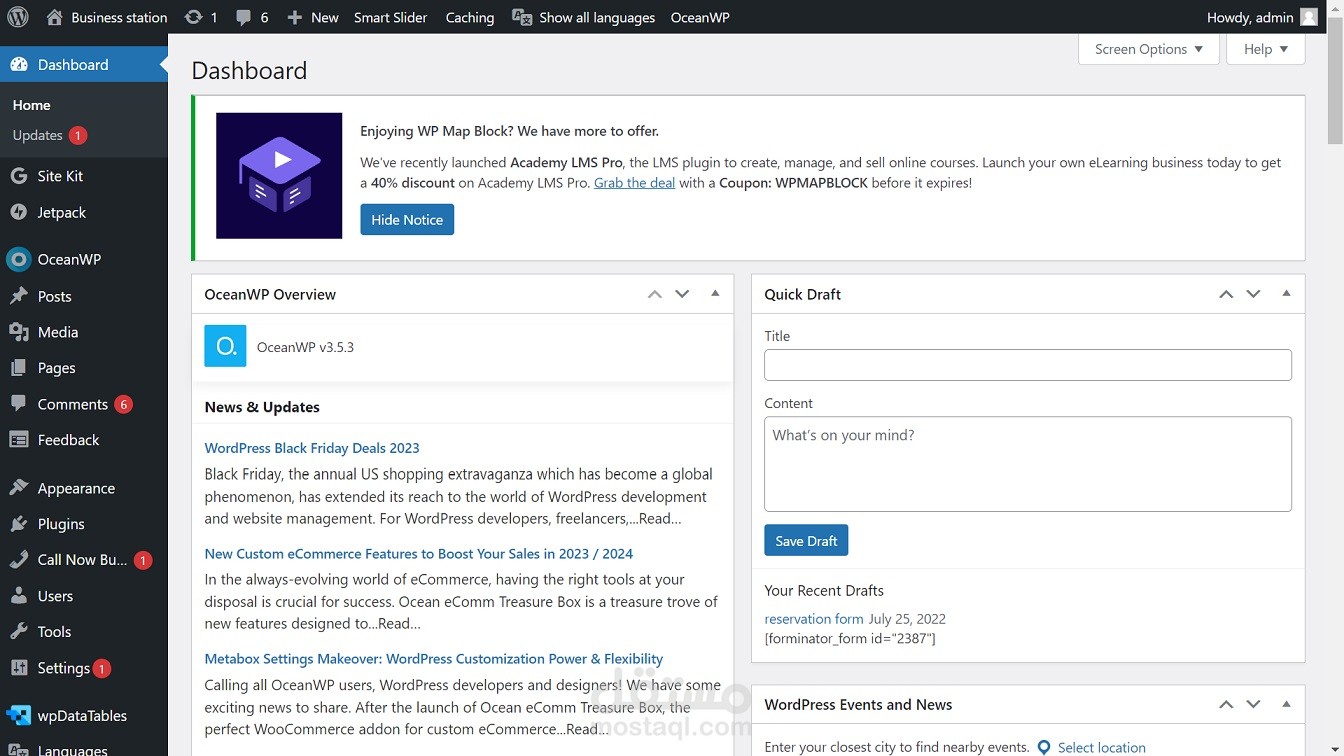Click the updates refresh icon in admin bar
Viewport: 1344px width, 756px height.
[194, 17]
